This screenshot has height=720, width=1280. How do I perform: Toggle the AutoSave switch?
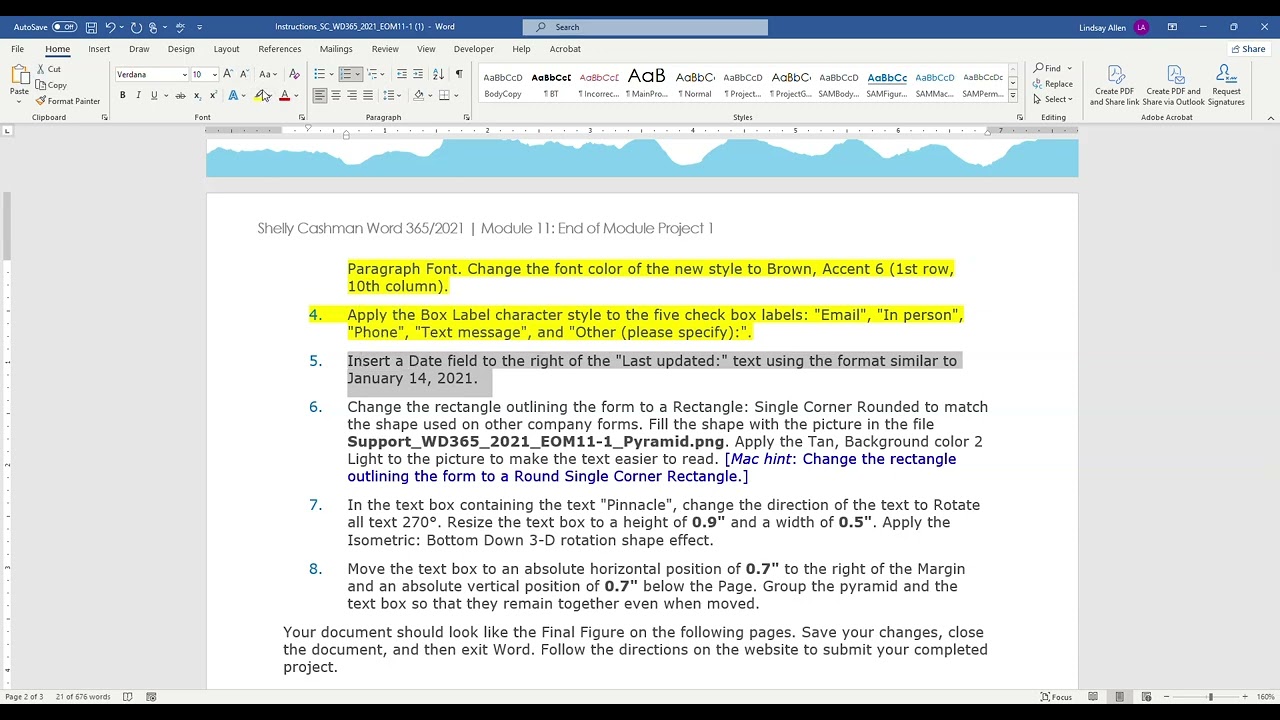[65, 27]
